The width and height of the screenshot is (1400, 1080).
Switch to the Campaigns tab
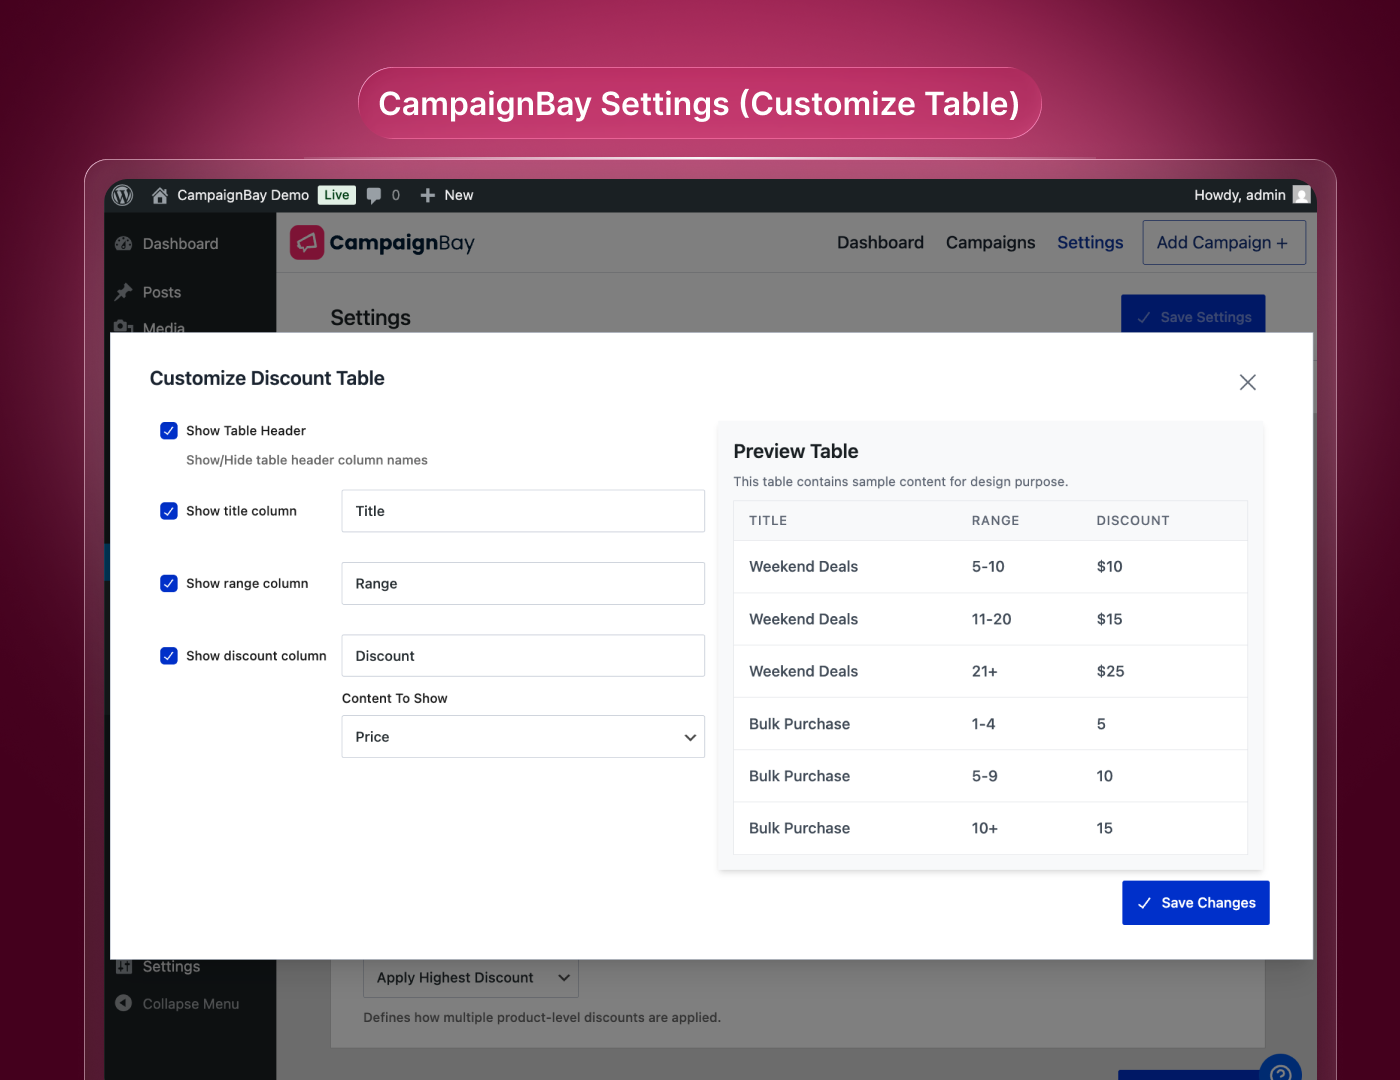tap(990, 243)
